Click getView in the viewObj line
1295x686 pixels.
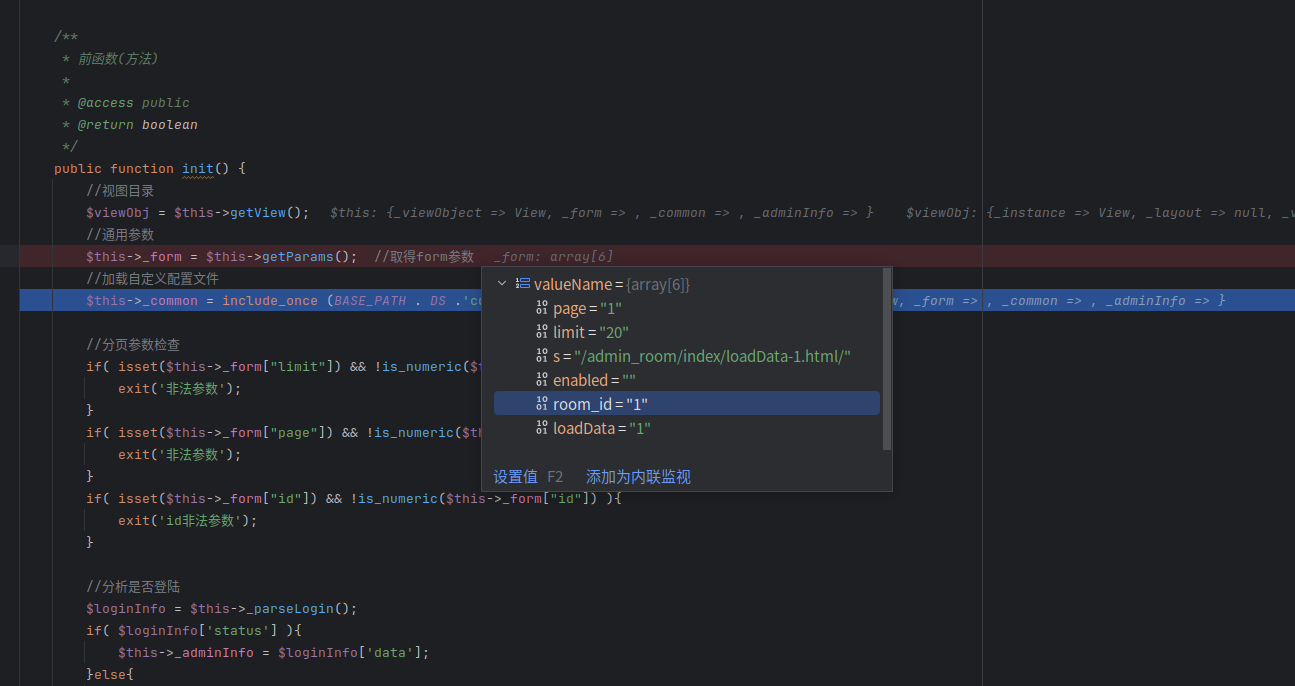(x=258, y=212)
